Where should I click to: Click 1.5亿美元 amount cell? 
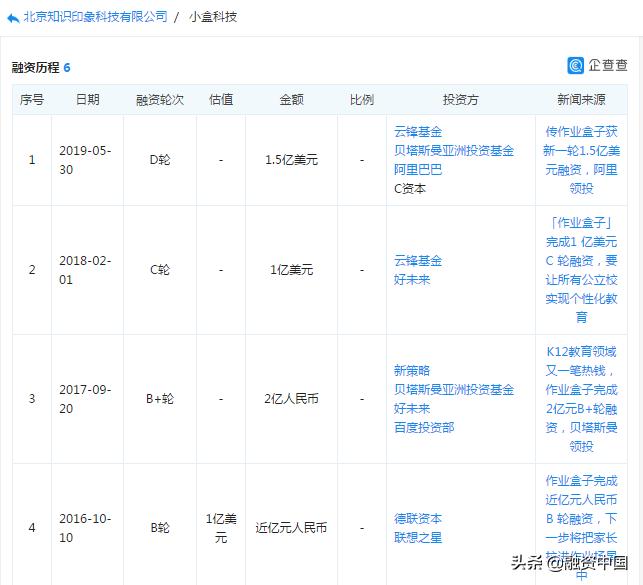coord(292,160)
